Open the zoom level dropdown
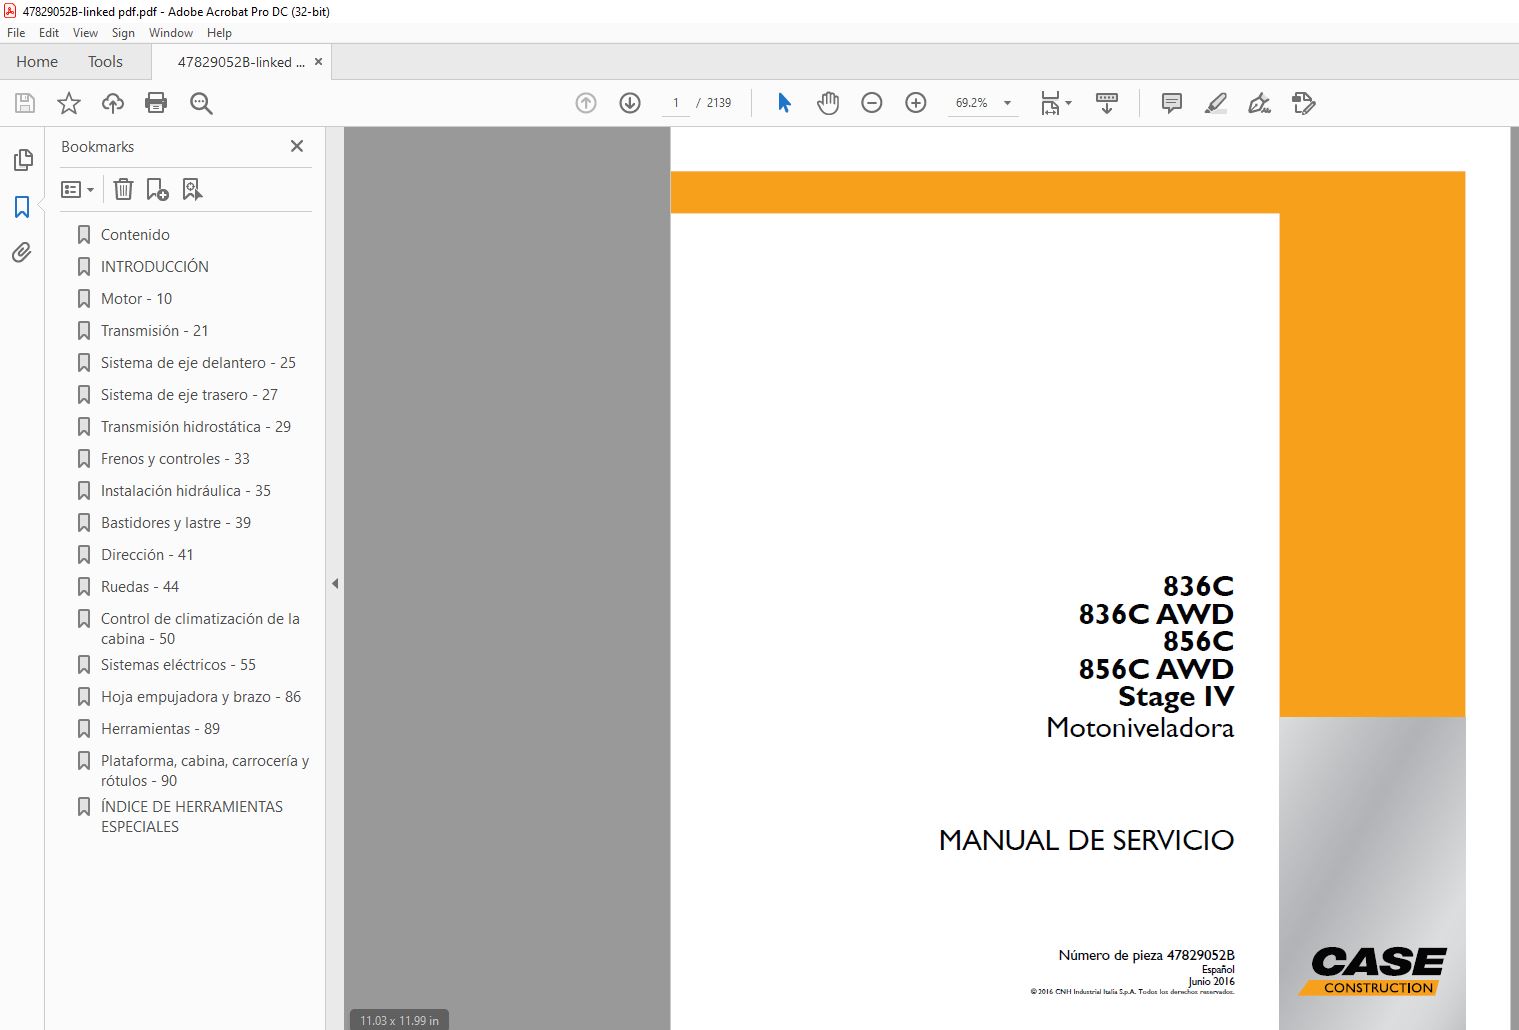This screenshot has width=1519, height=1030. (x=1007, y=103)
